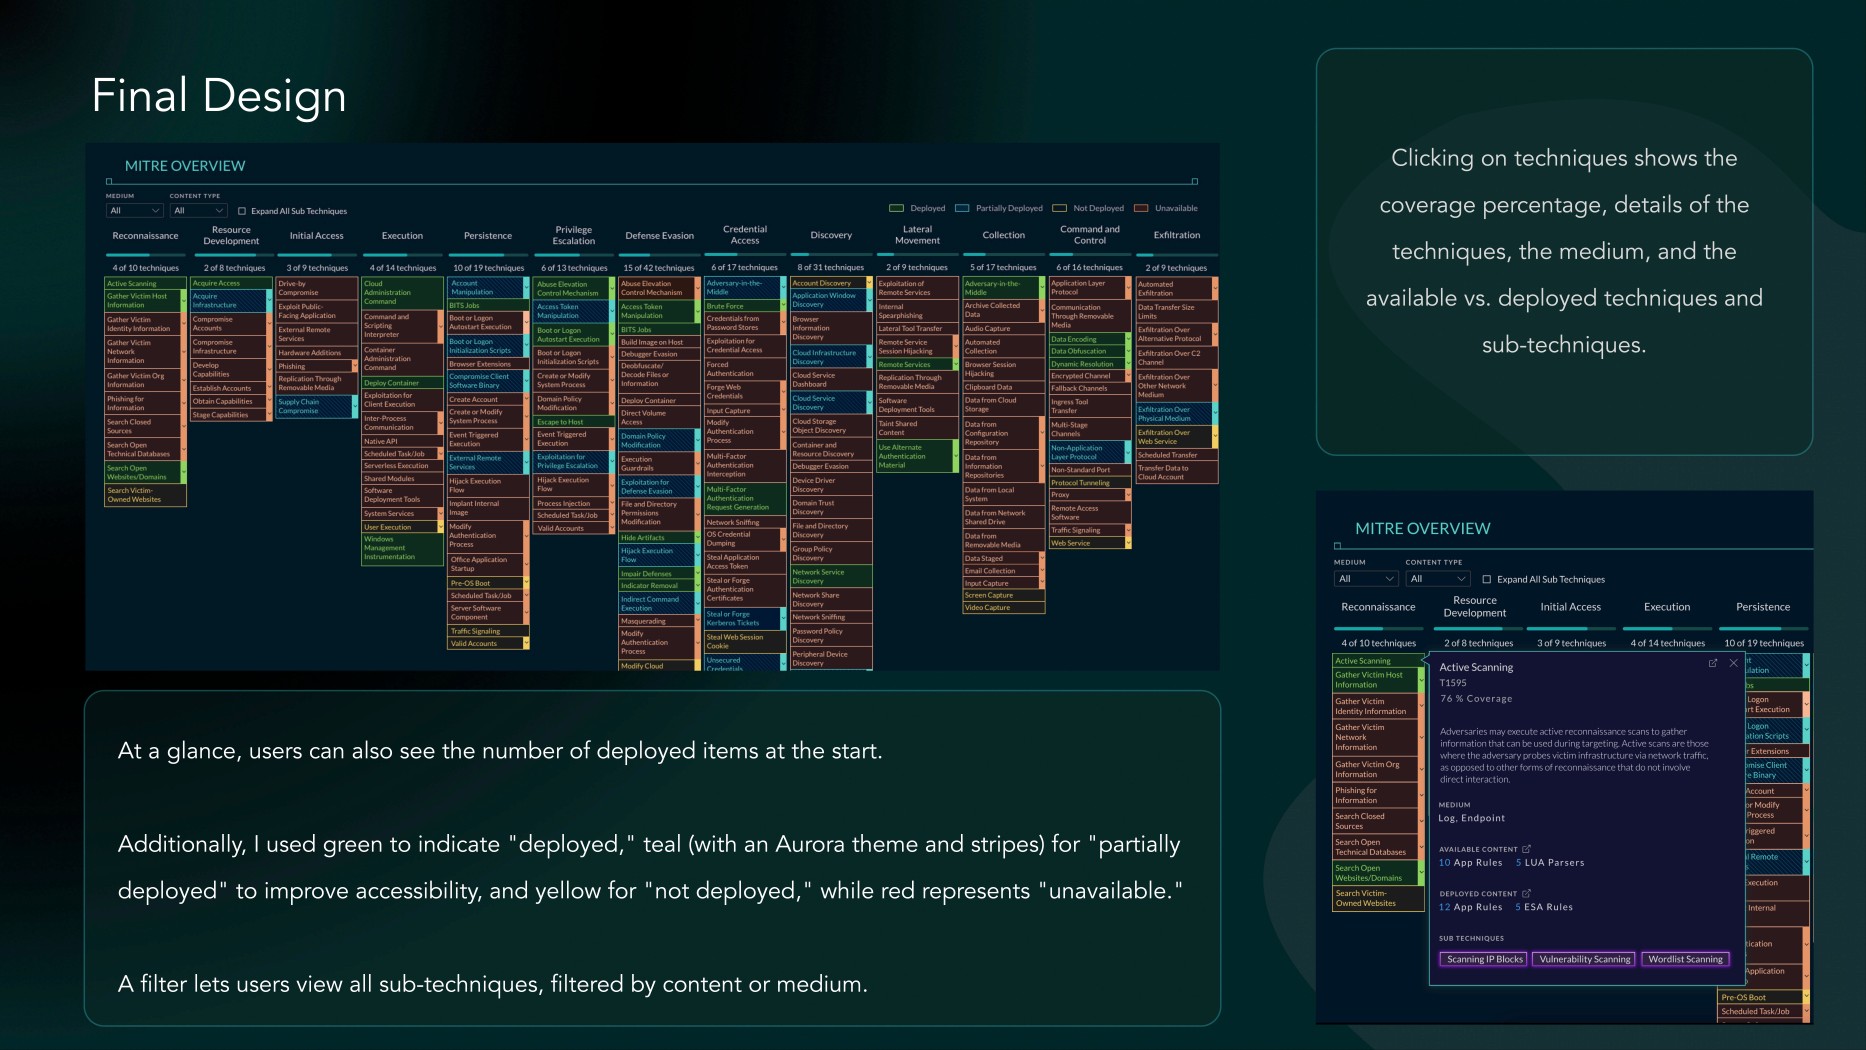Select the Defense Evasion column header

coord(659,236)
